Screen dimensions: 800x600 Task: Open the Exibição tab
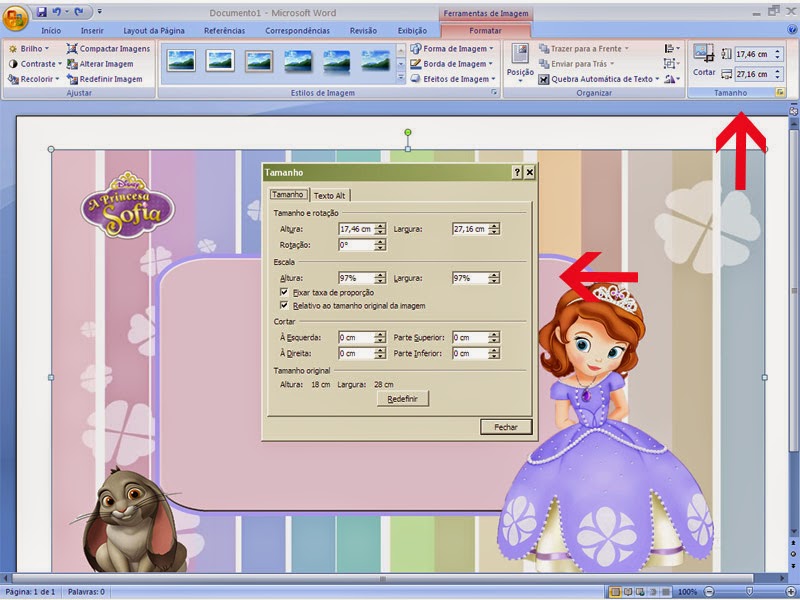[x=412, y=31]
